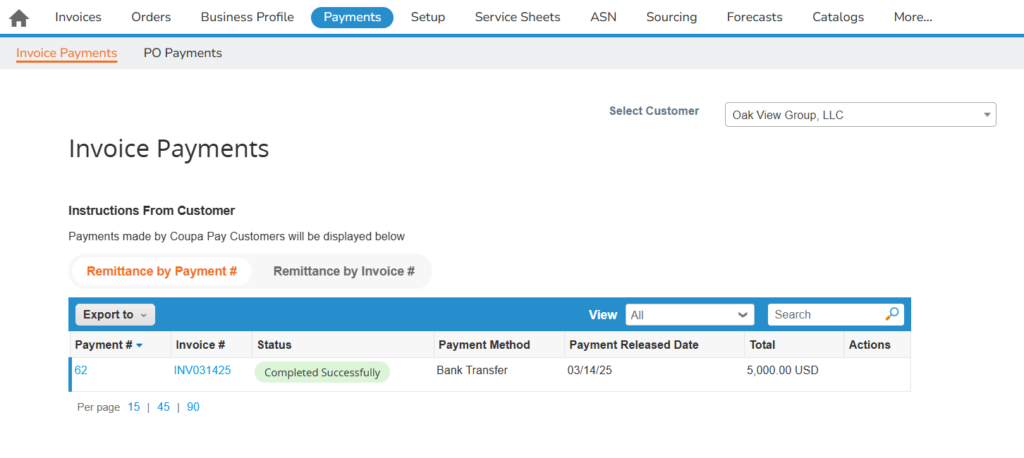The height and width of the screenshot is (458, 1024).
Task: Open the View filter dropdown
Action: 690,314
